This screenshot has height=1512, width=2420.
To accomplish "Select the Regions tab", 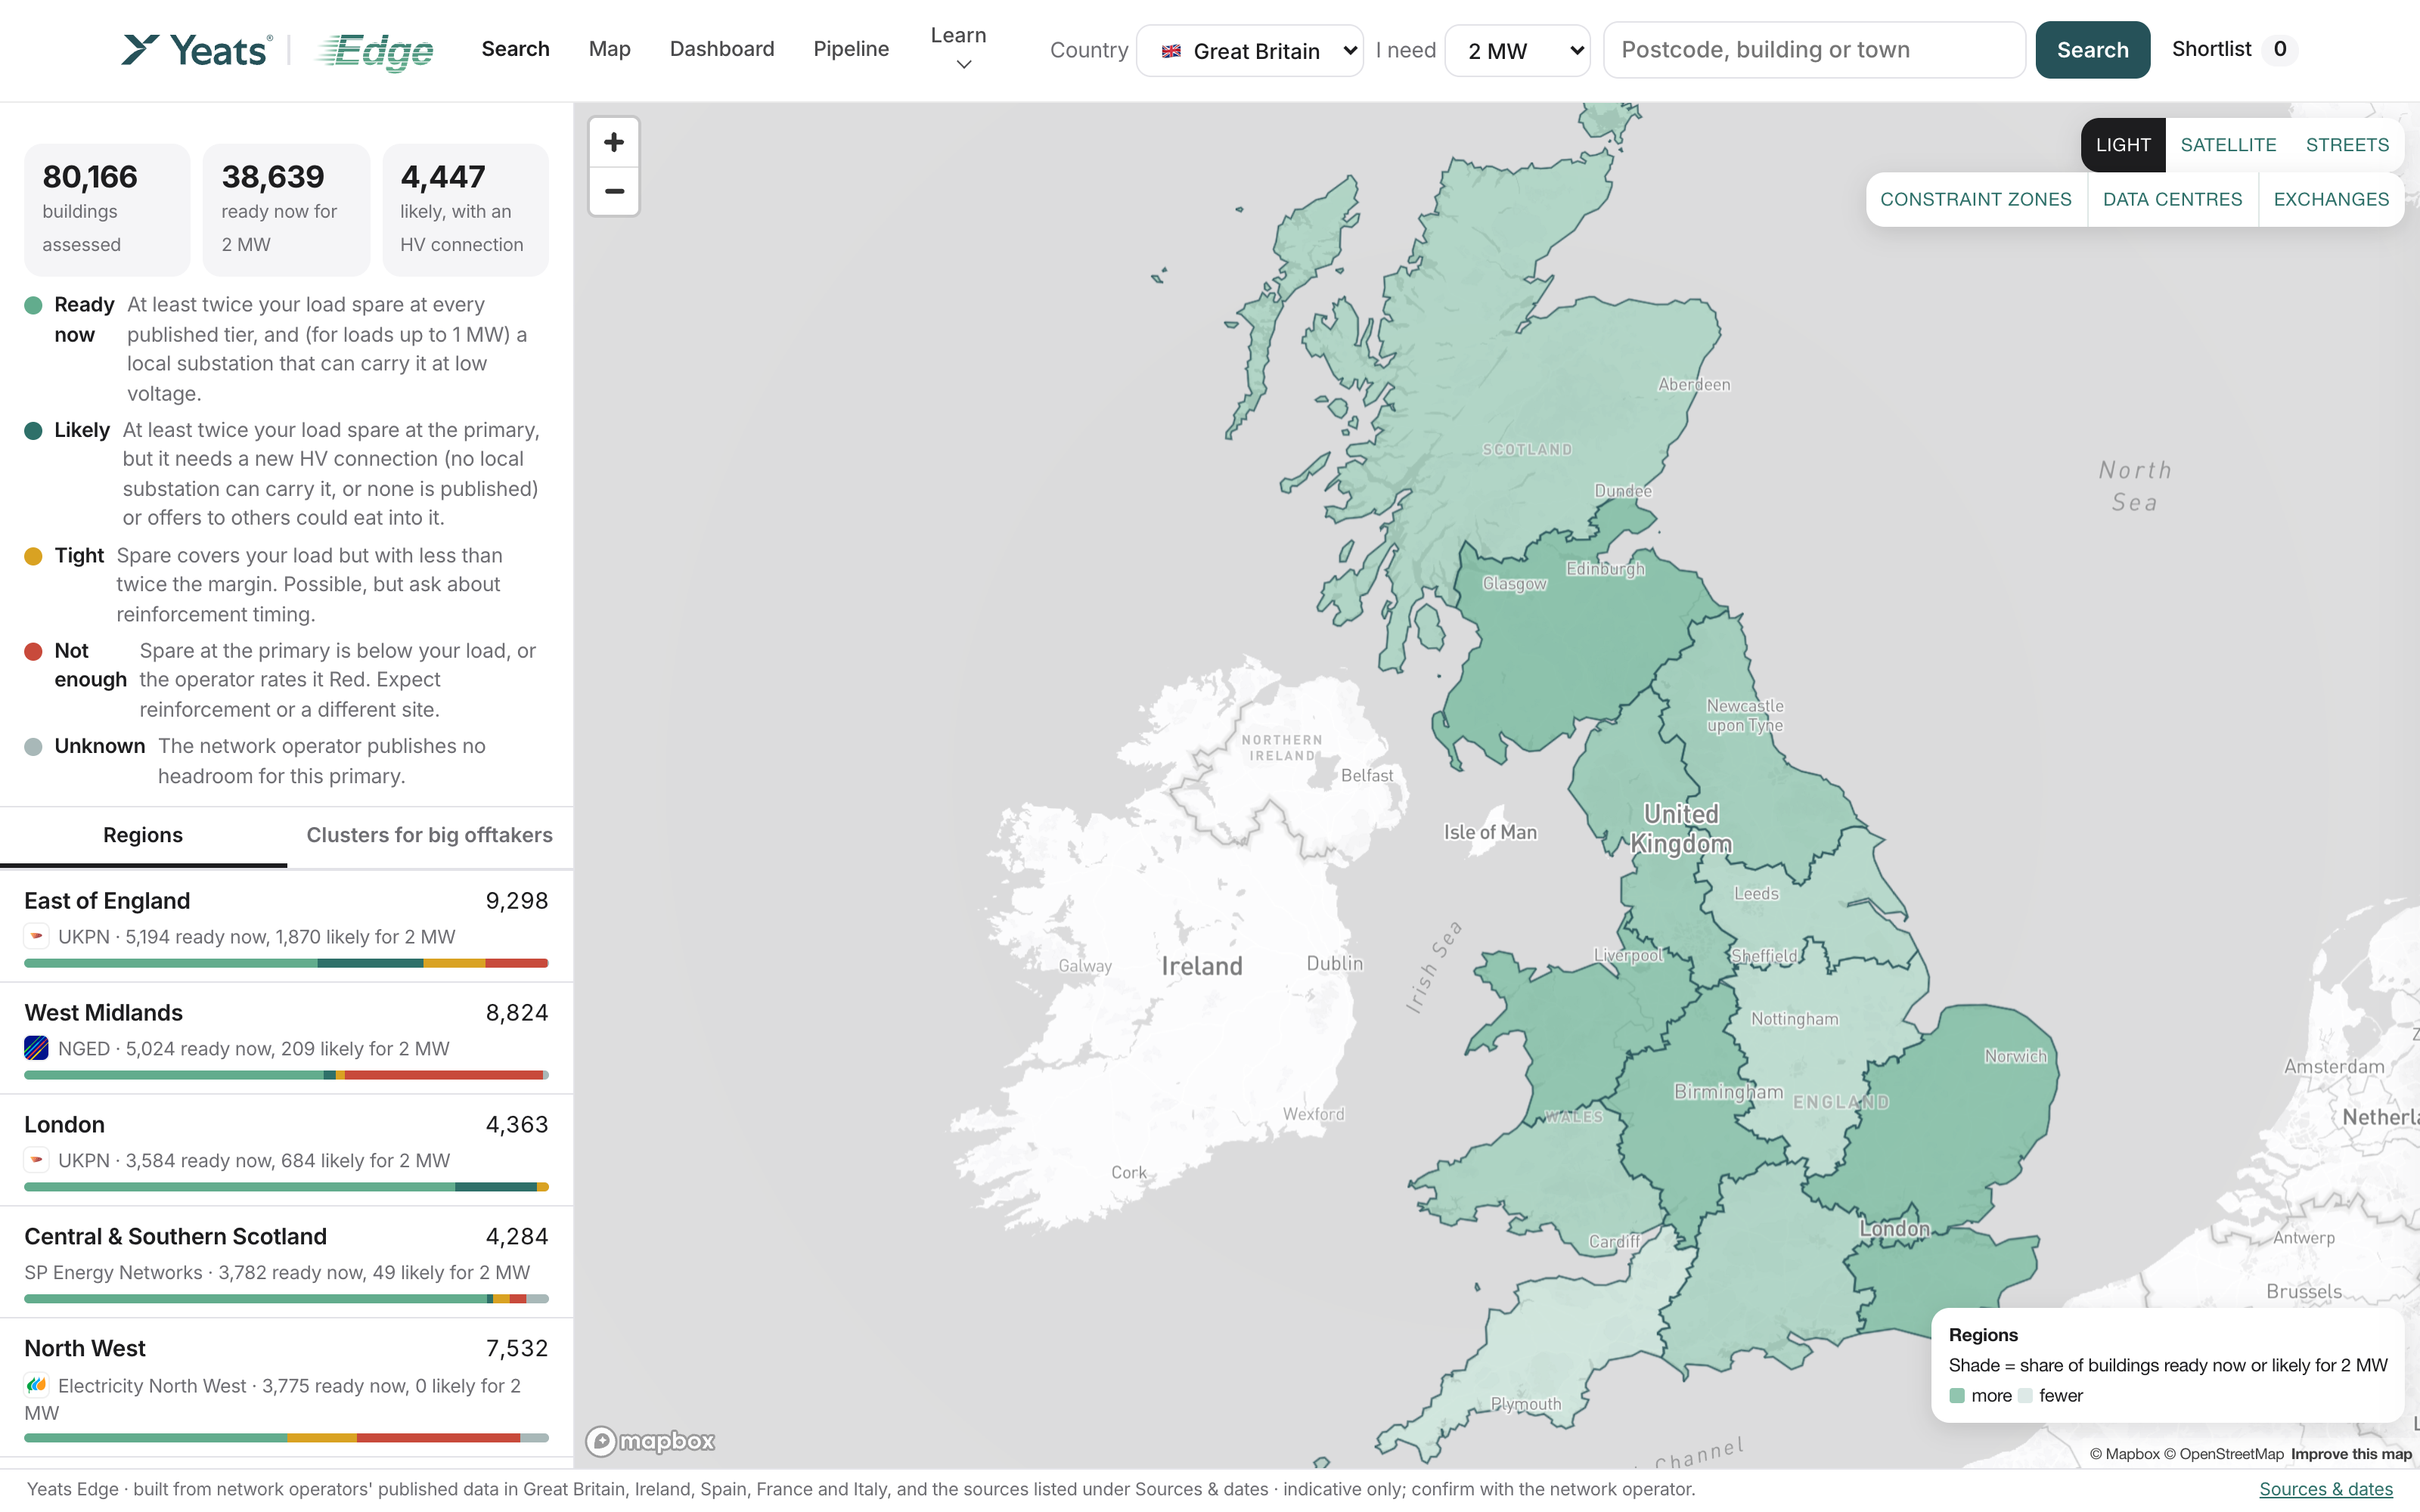I will coord(143,835).
